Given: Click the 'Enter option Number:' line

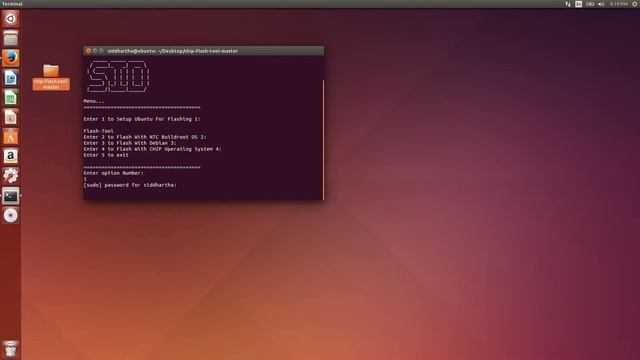Looking at the screenshot, I should tap(113, 173).
